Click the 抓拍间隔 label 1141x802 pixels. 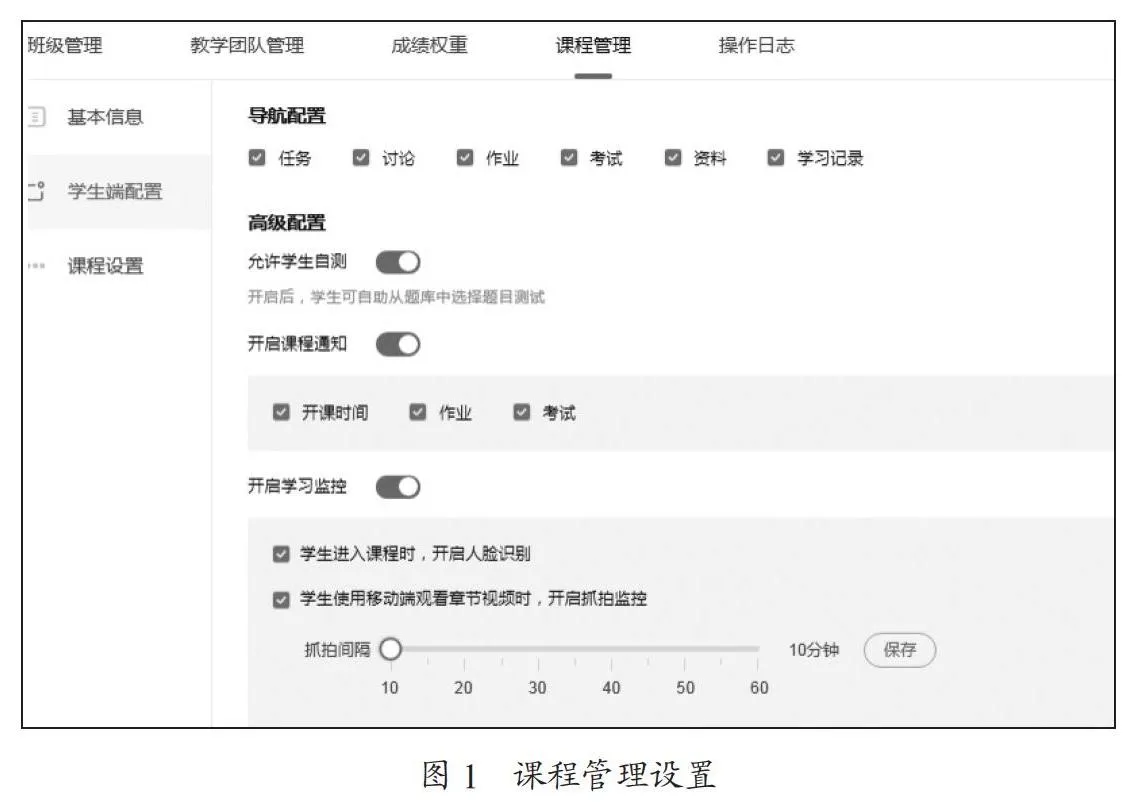click(337, 649)
